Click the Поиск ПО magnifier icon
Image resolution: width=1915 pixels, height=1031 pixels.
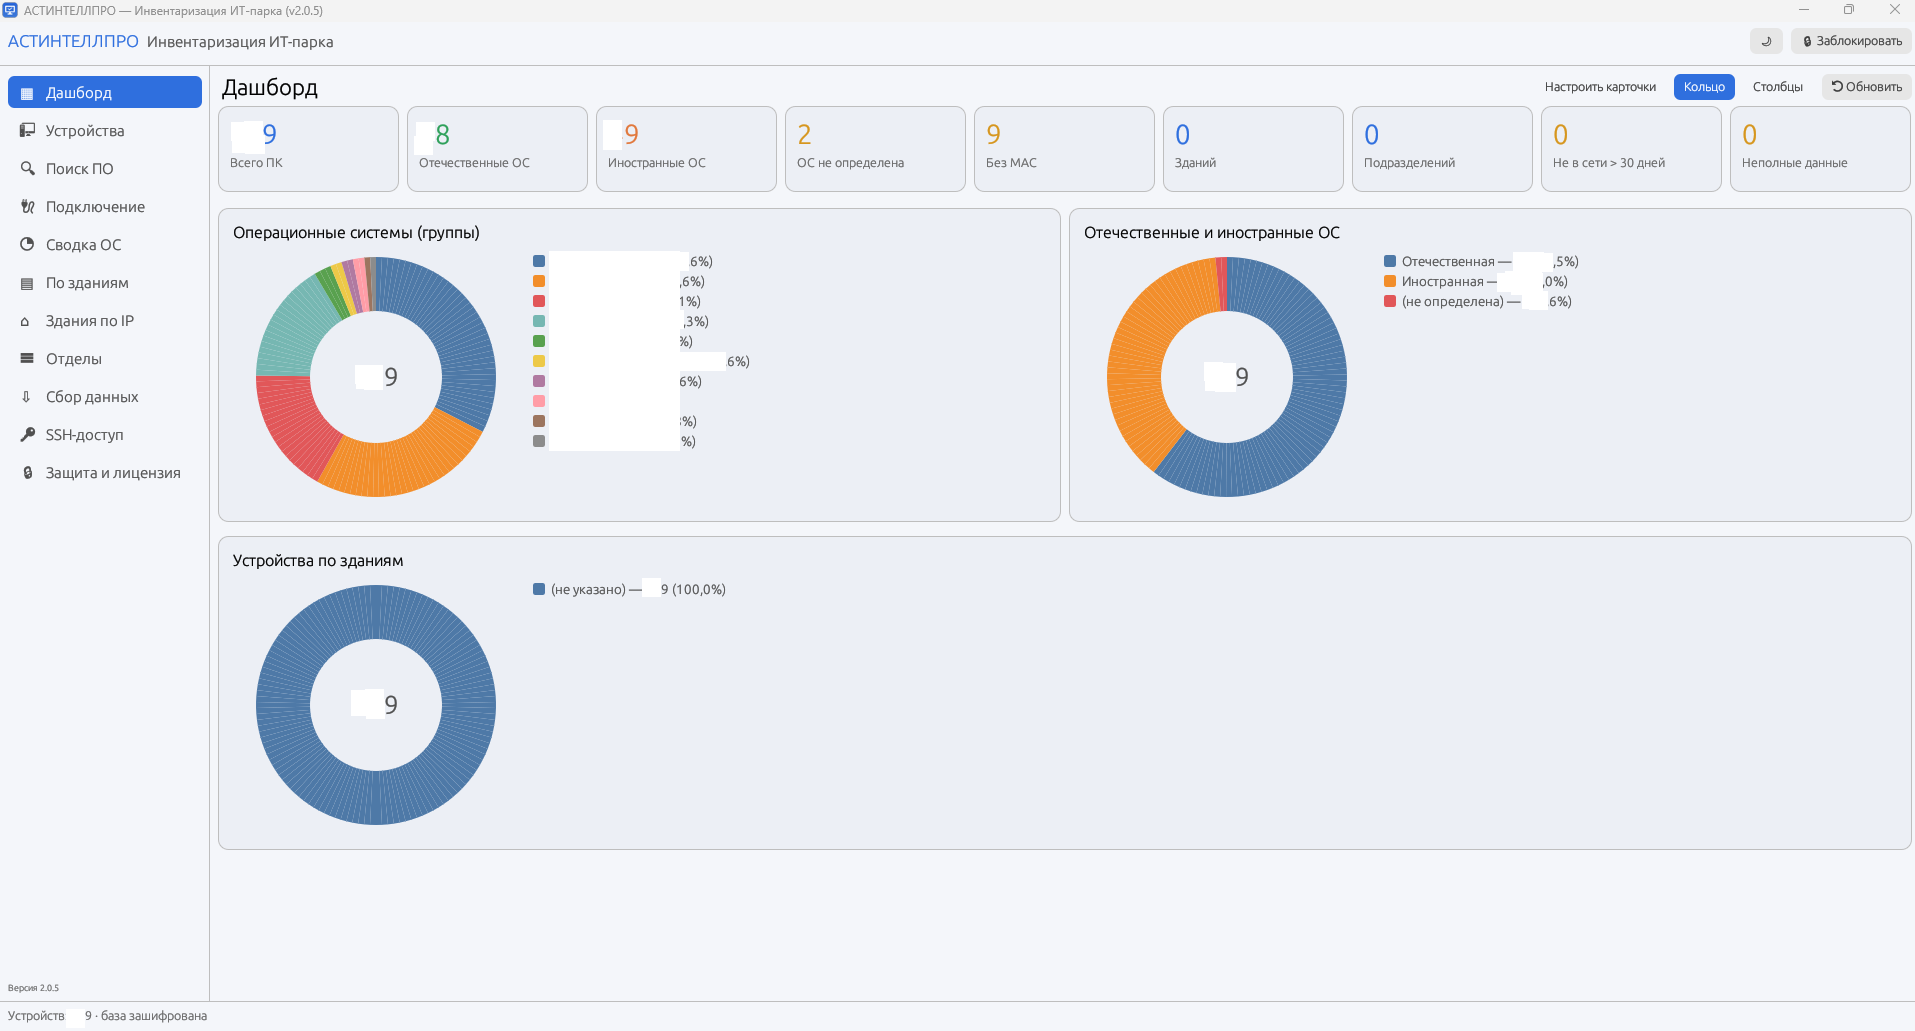pyautogui.click(x=27, y=169)
